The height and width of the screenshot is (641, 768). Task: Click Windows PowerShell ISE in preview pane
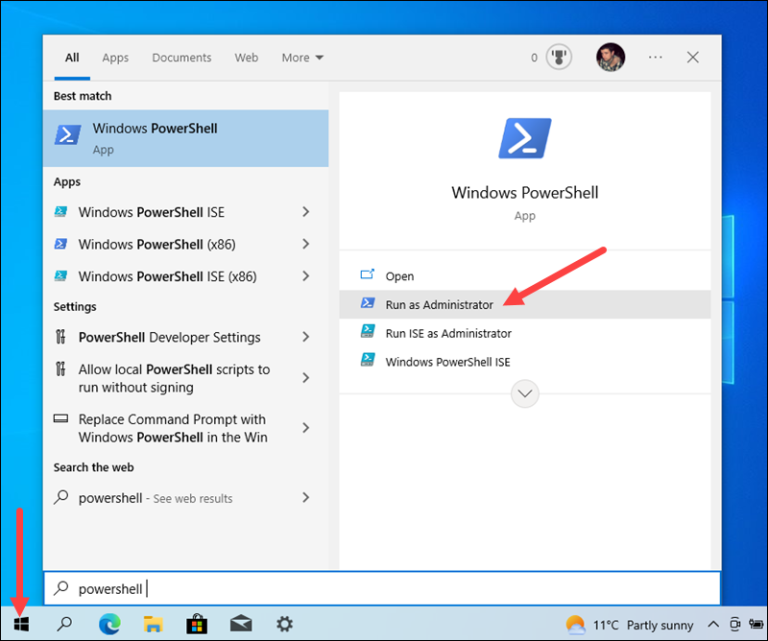[x=525, y=362]
